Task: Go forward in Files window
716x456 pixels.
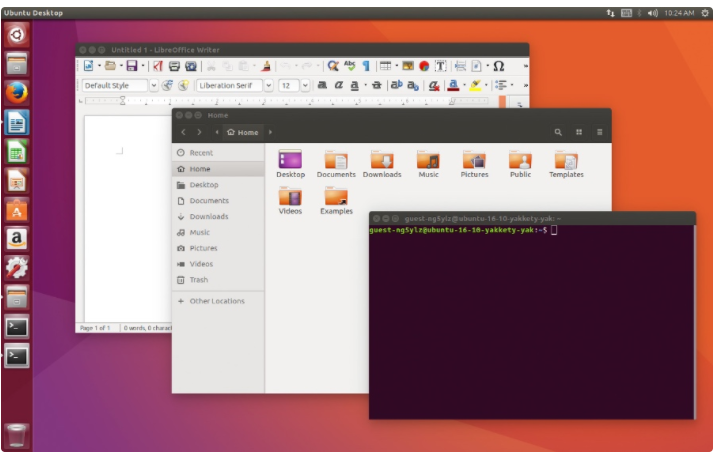Action: [199, 132]
